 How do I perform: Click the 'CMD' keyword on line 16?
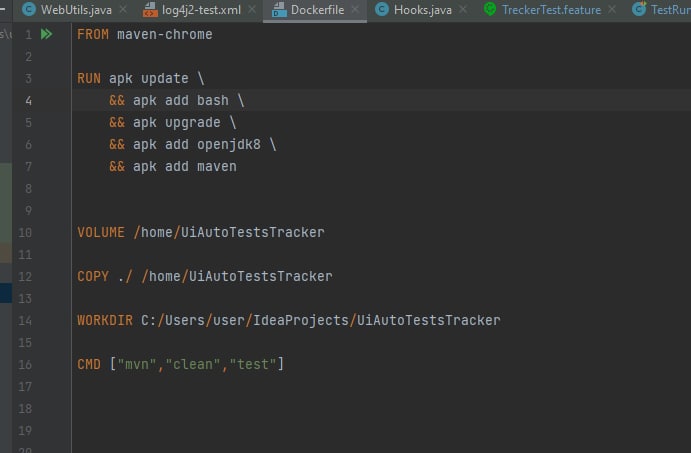point(89,364)
